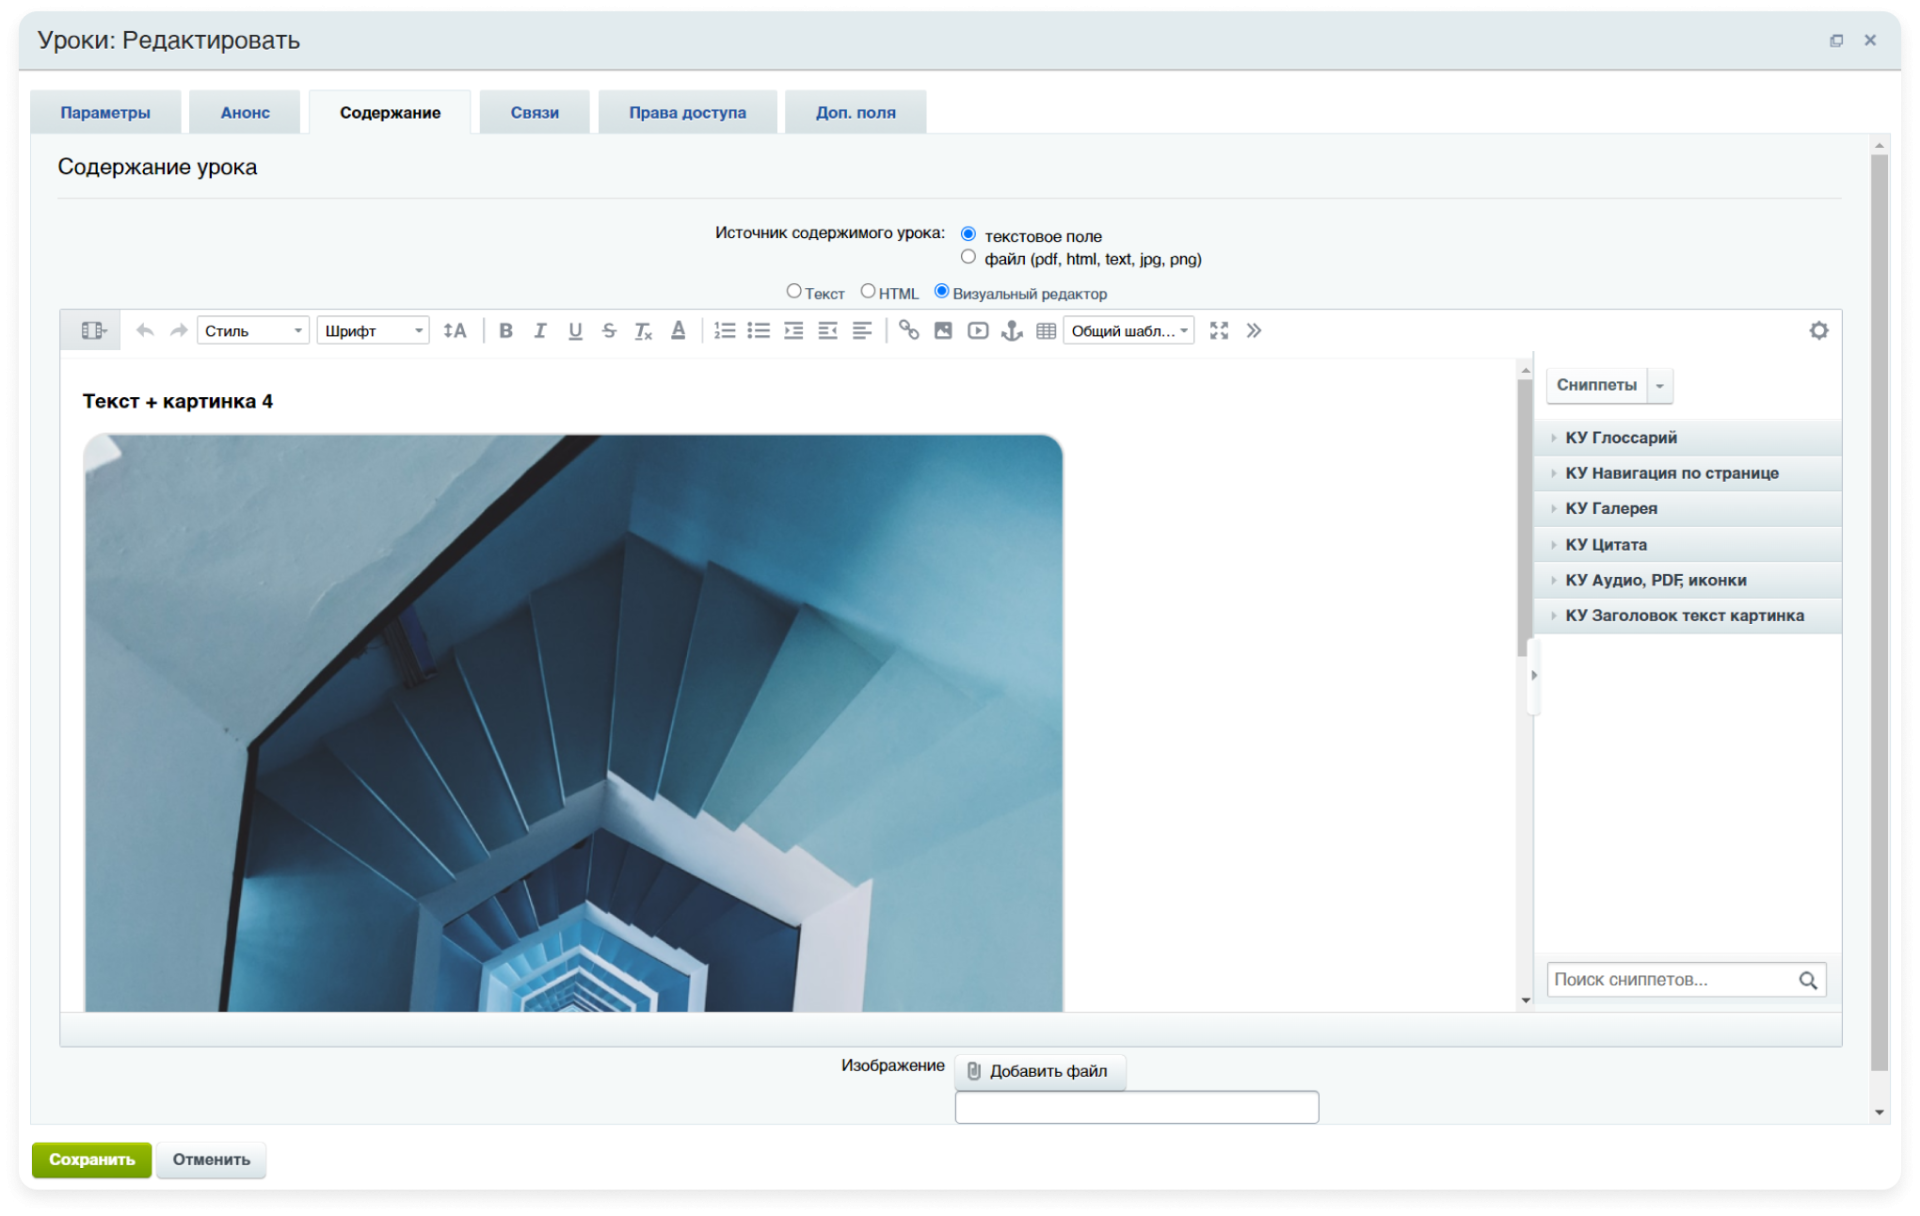
Task: Insert image via toolbar image icon
Action: click(943, 331)
